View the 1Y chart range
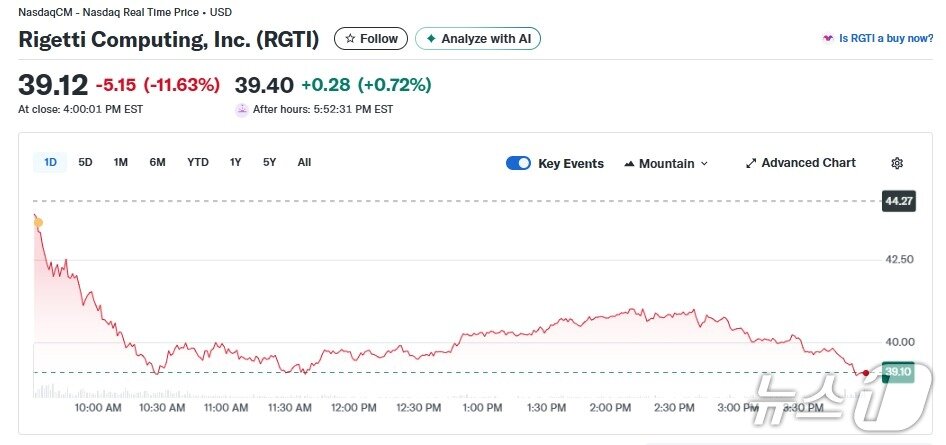The width and height of the screenshot is (946, 445). pyautogui.click(x=235, y=162)
